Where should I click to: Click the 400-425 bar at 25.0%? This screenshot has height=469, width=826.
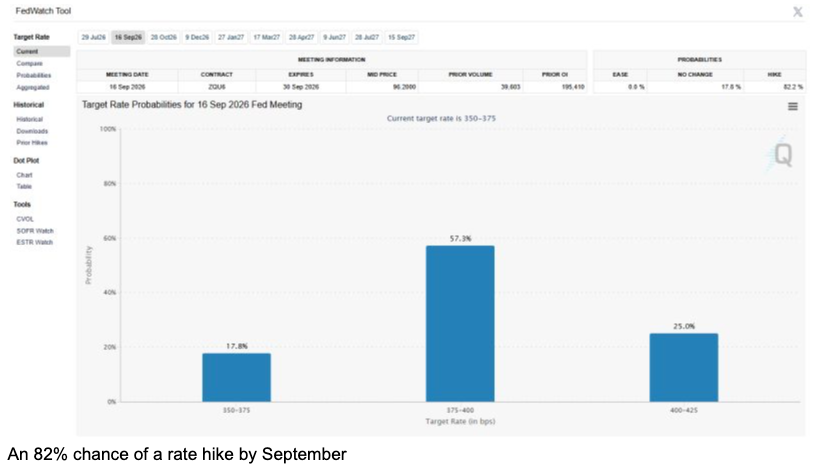(684, 367)
